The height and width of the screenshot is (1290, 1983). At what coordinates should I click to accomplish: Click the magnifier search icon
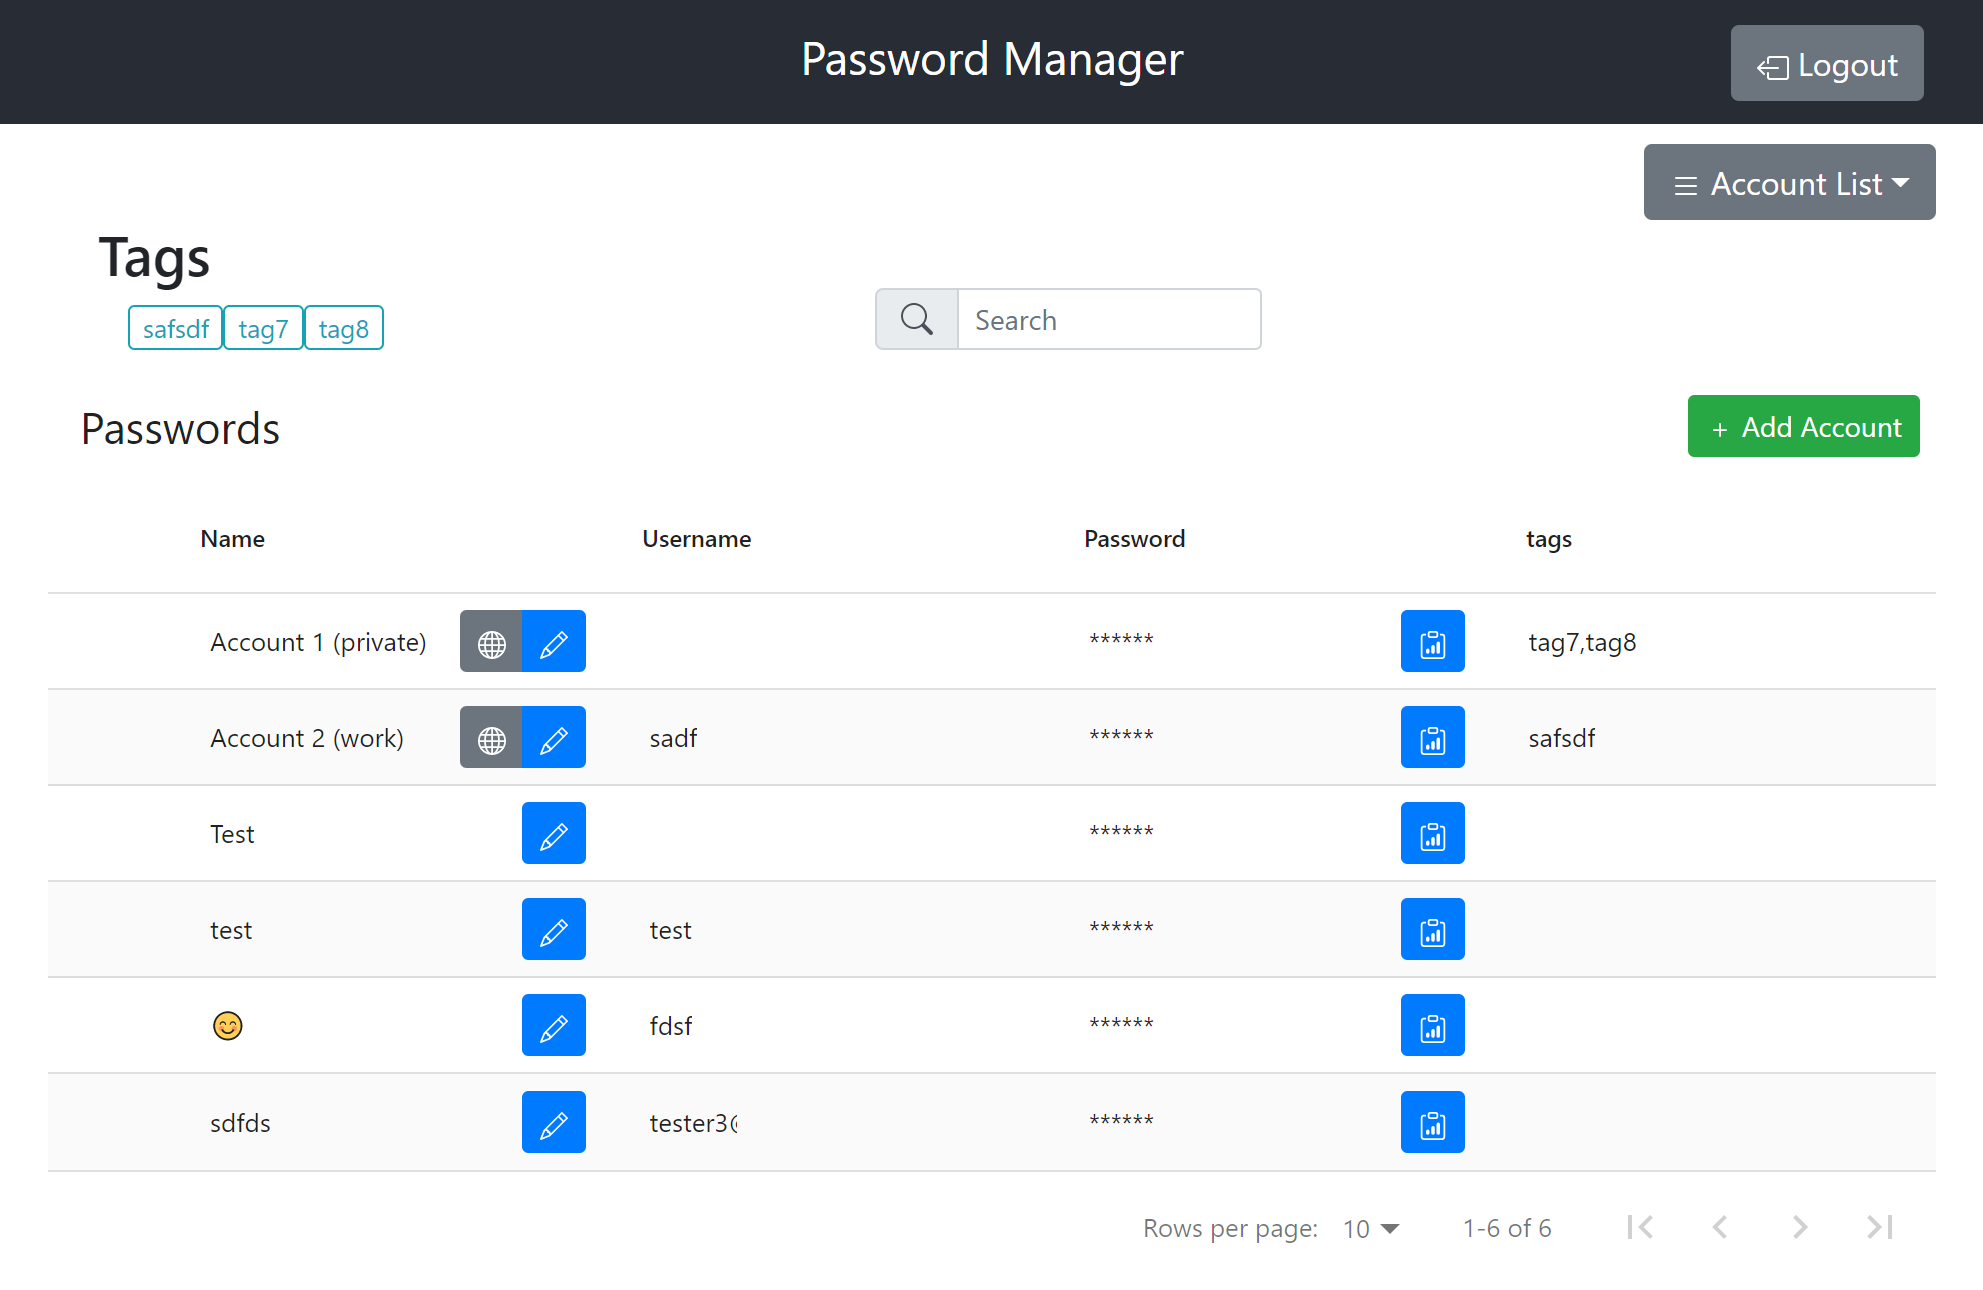click(x=917, y=319)
